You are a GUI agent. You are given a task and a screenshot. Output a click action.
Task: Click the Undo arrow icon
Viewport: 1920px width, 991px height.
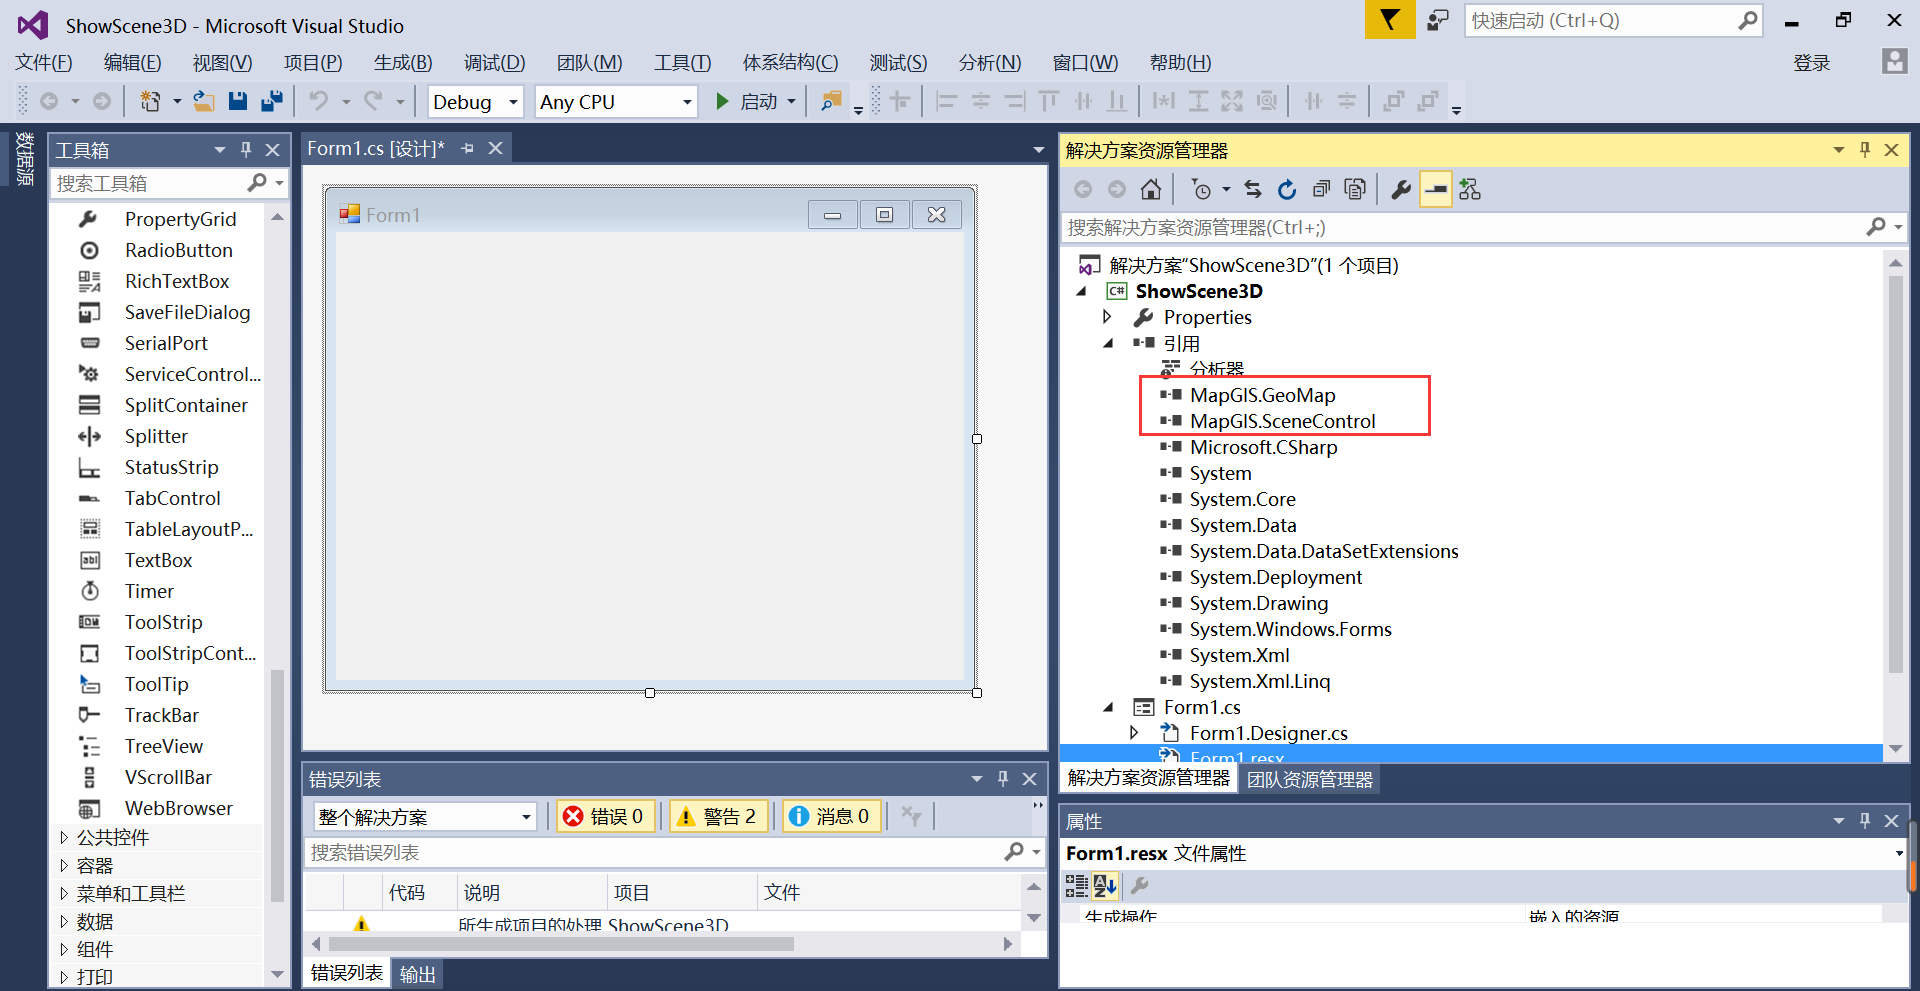319,101
